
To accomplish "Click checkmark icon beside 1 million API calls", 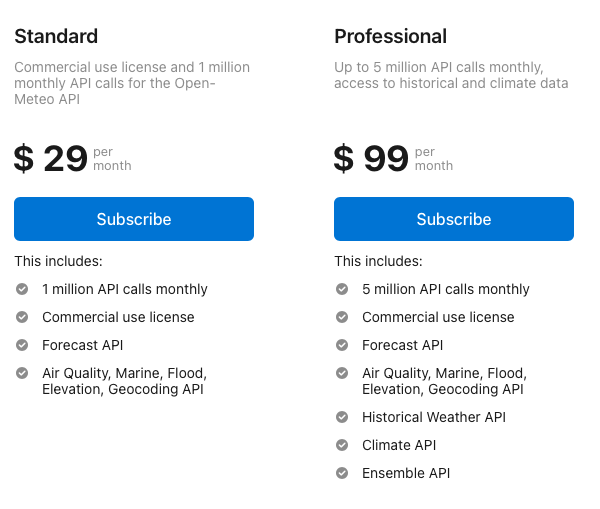I will coord(22,289).
